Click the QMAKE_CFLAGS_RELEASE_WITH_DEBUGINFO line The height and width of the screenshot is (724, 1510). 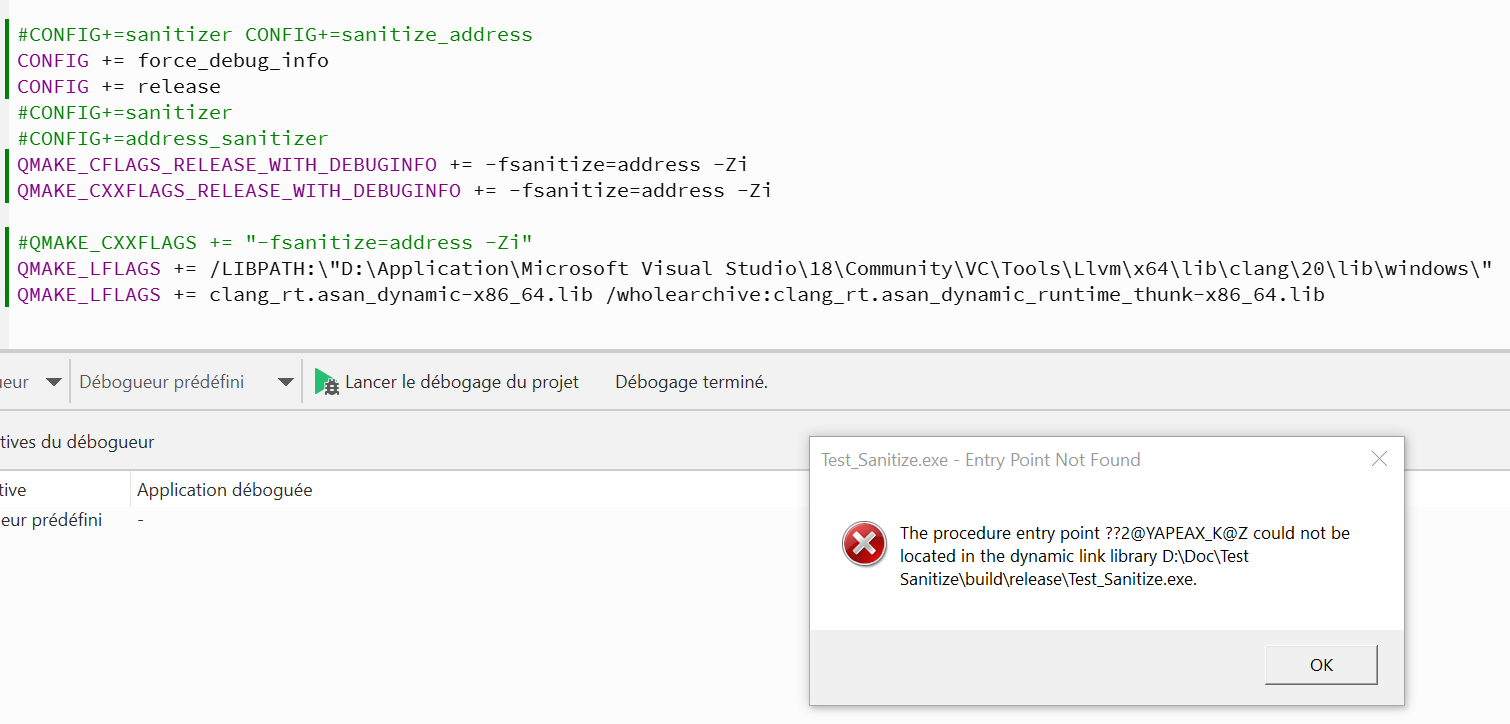click(x=382, y=165)
